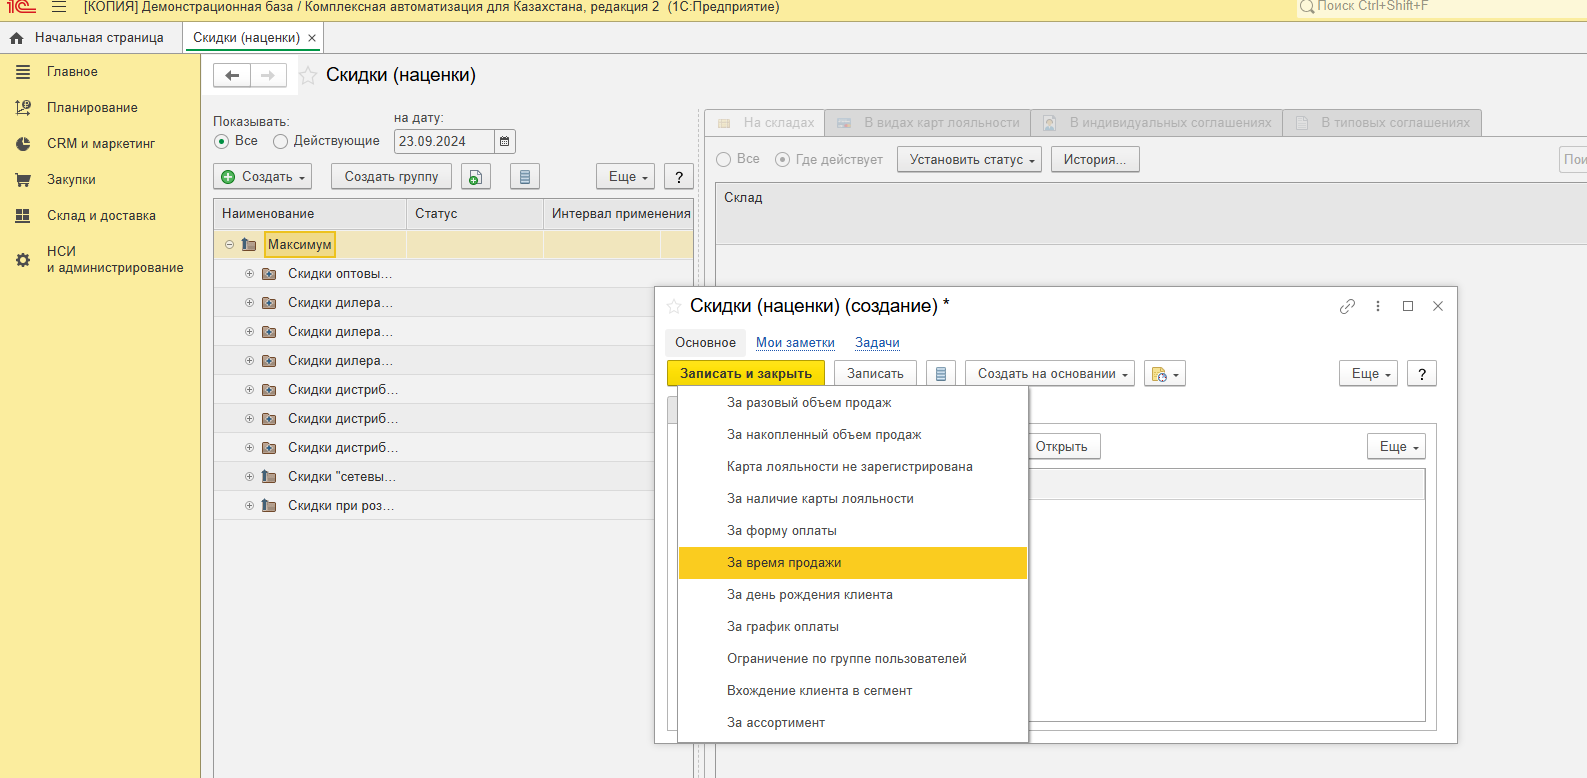This screenshot has height=778, width=1587.
Task: Add Скидки (наценки) to favorites star
Action: point(308,76)
